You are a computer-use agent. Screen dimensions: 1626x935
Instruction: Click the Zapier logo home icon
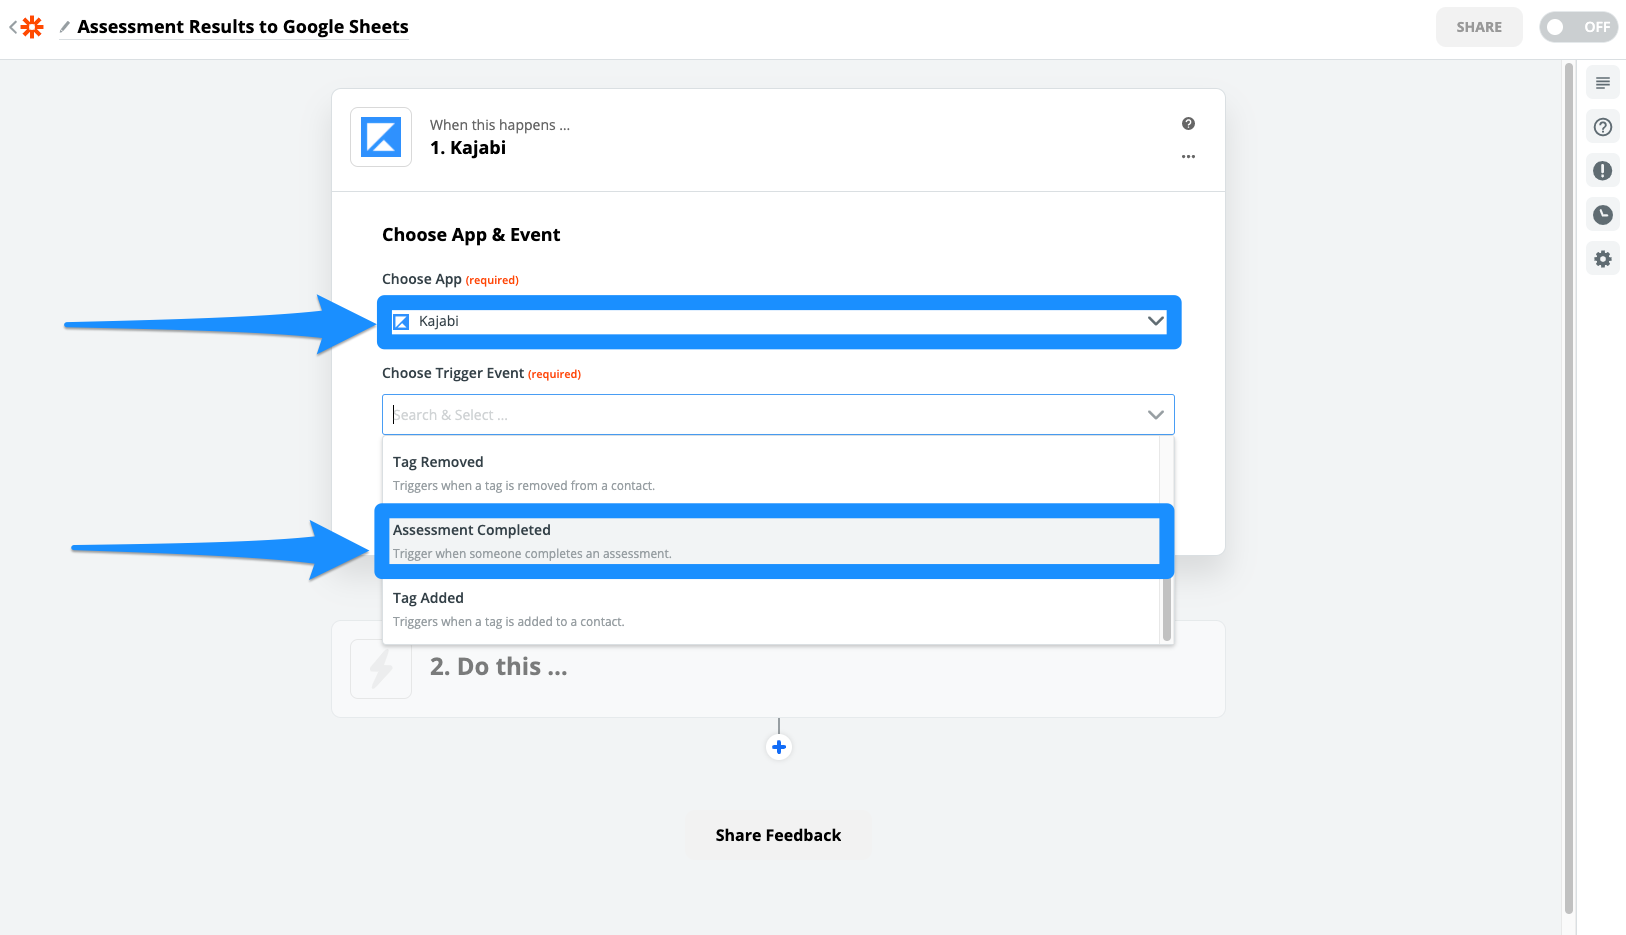click(x=33, y=27)
